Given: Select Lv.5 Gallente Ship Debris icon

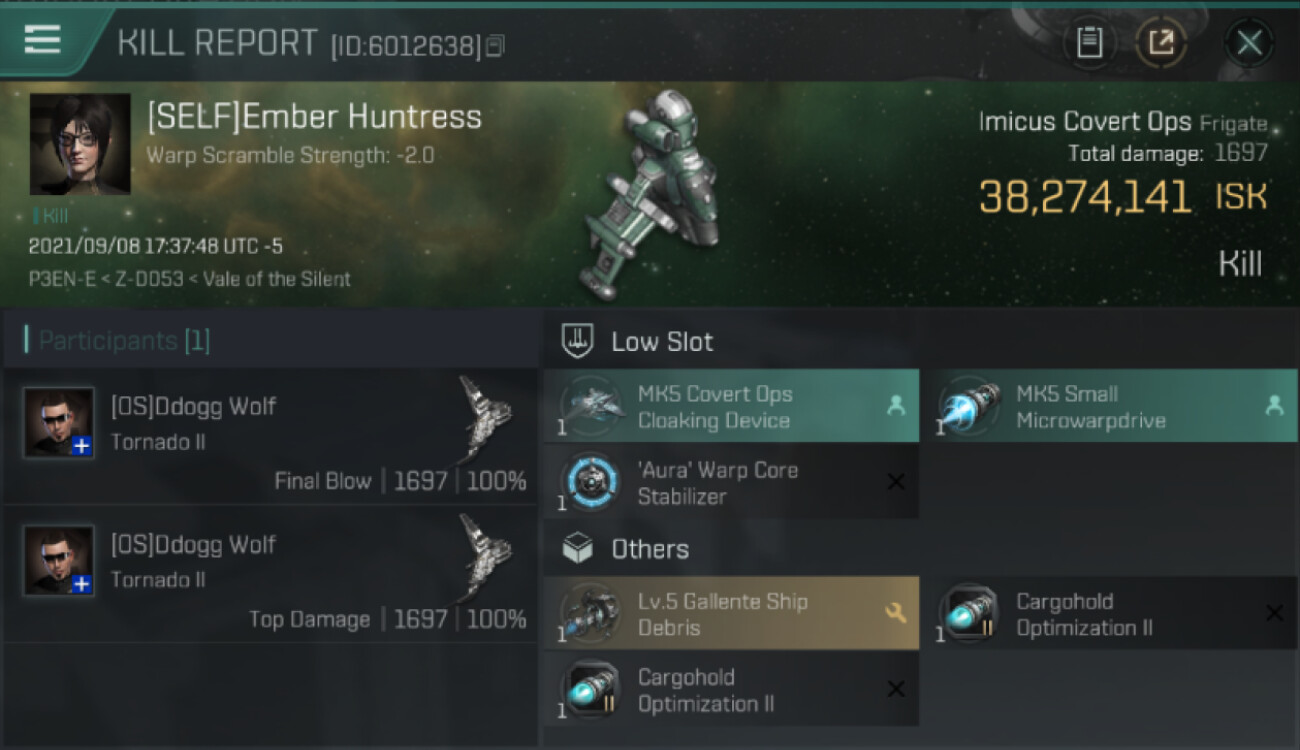Looking at the screenshot, I should [592, 613].
